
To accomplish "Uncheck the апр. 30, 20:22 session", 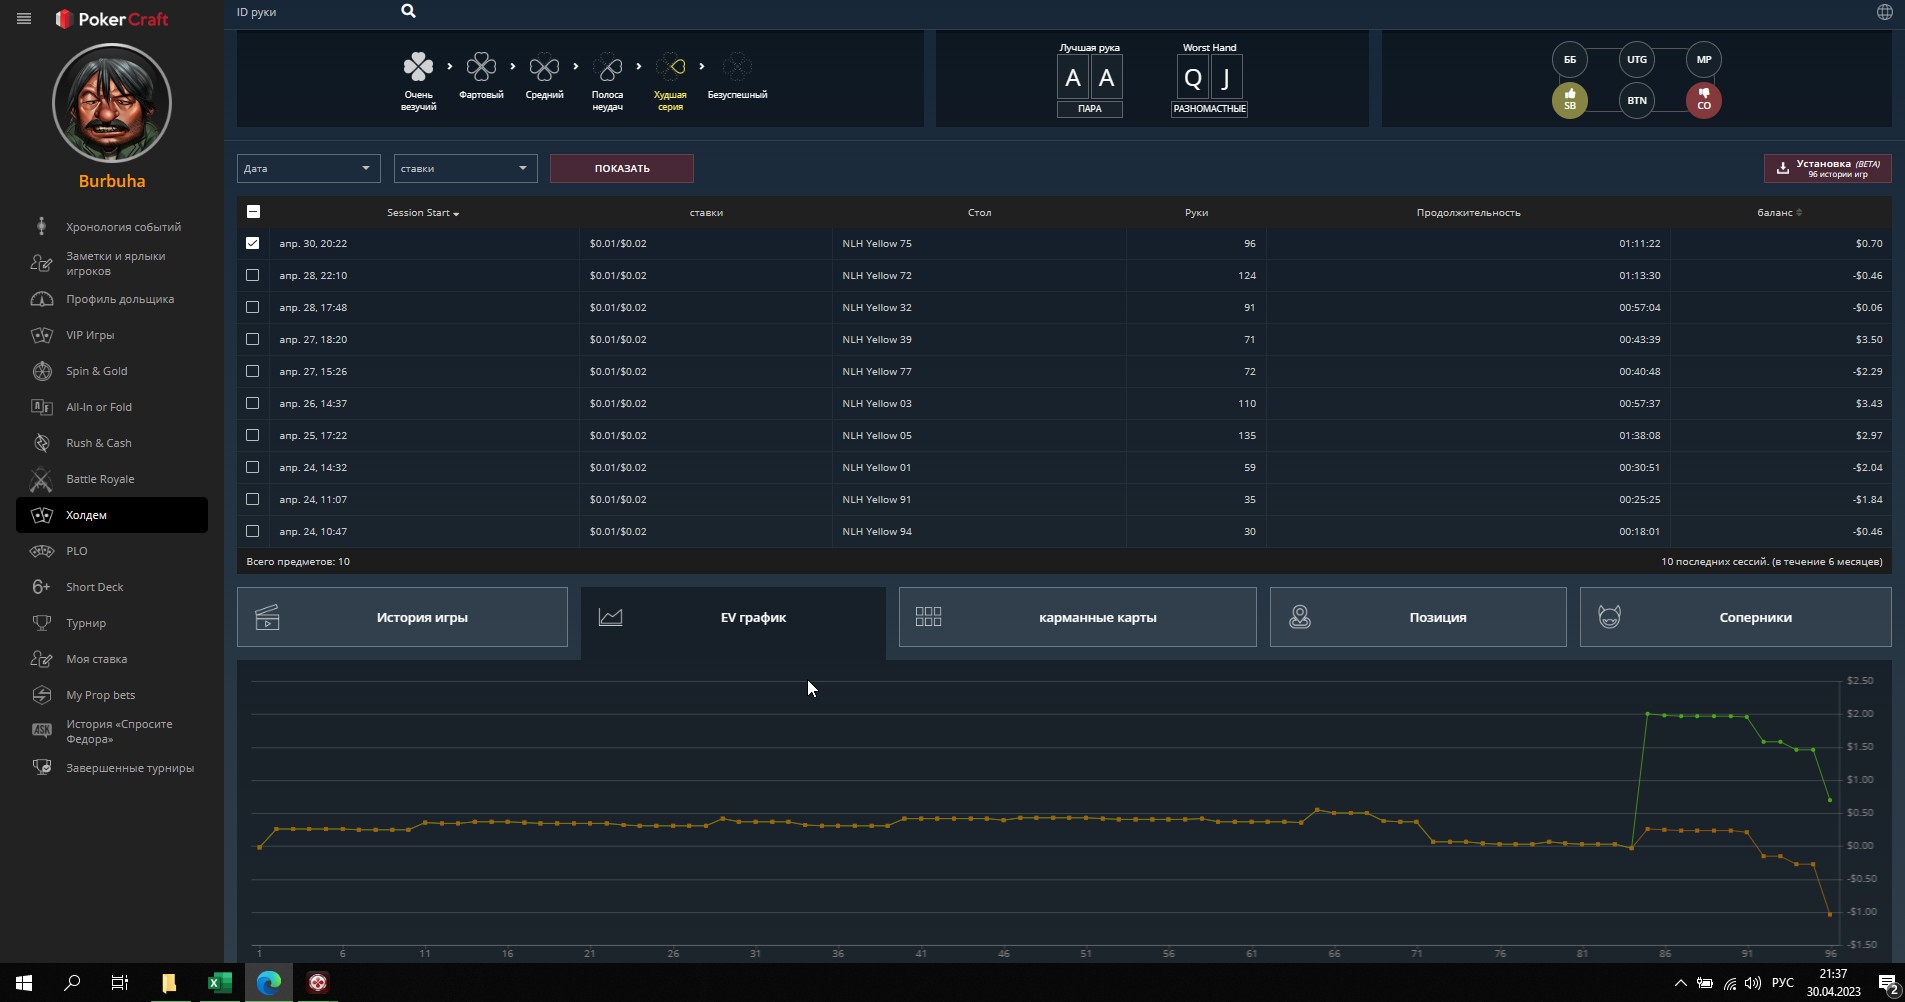I will tap(252, 243).
